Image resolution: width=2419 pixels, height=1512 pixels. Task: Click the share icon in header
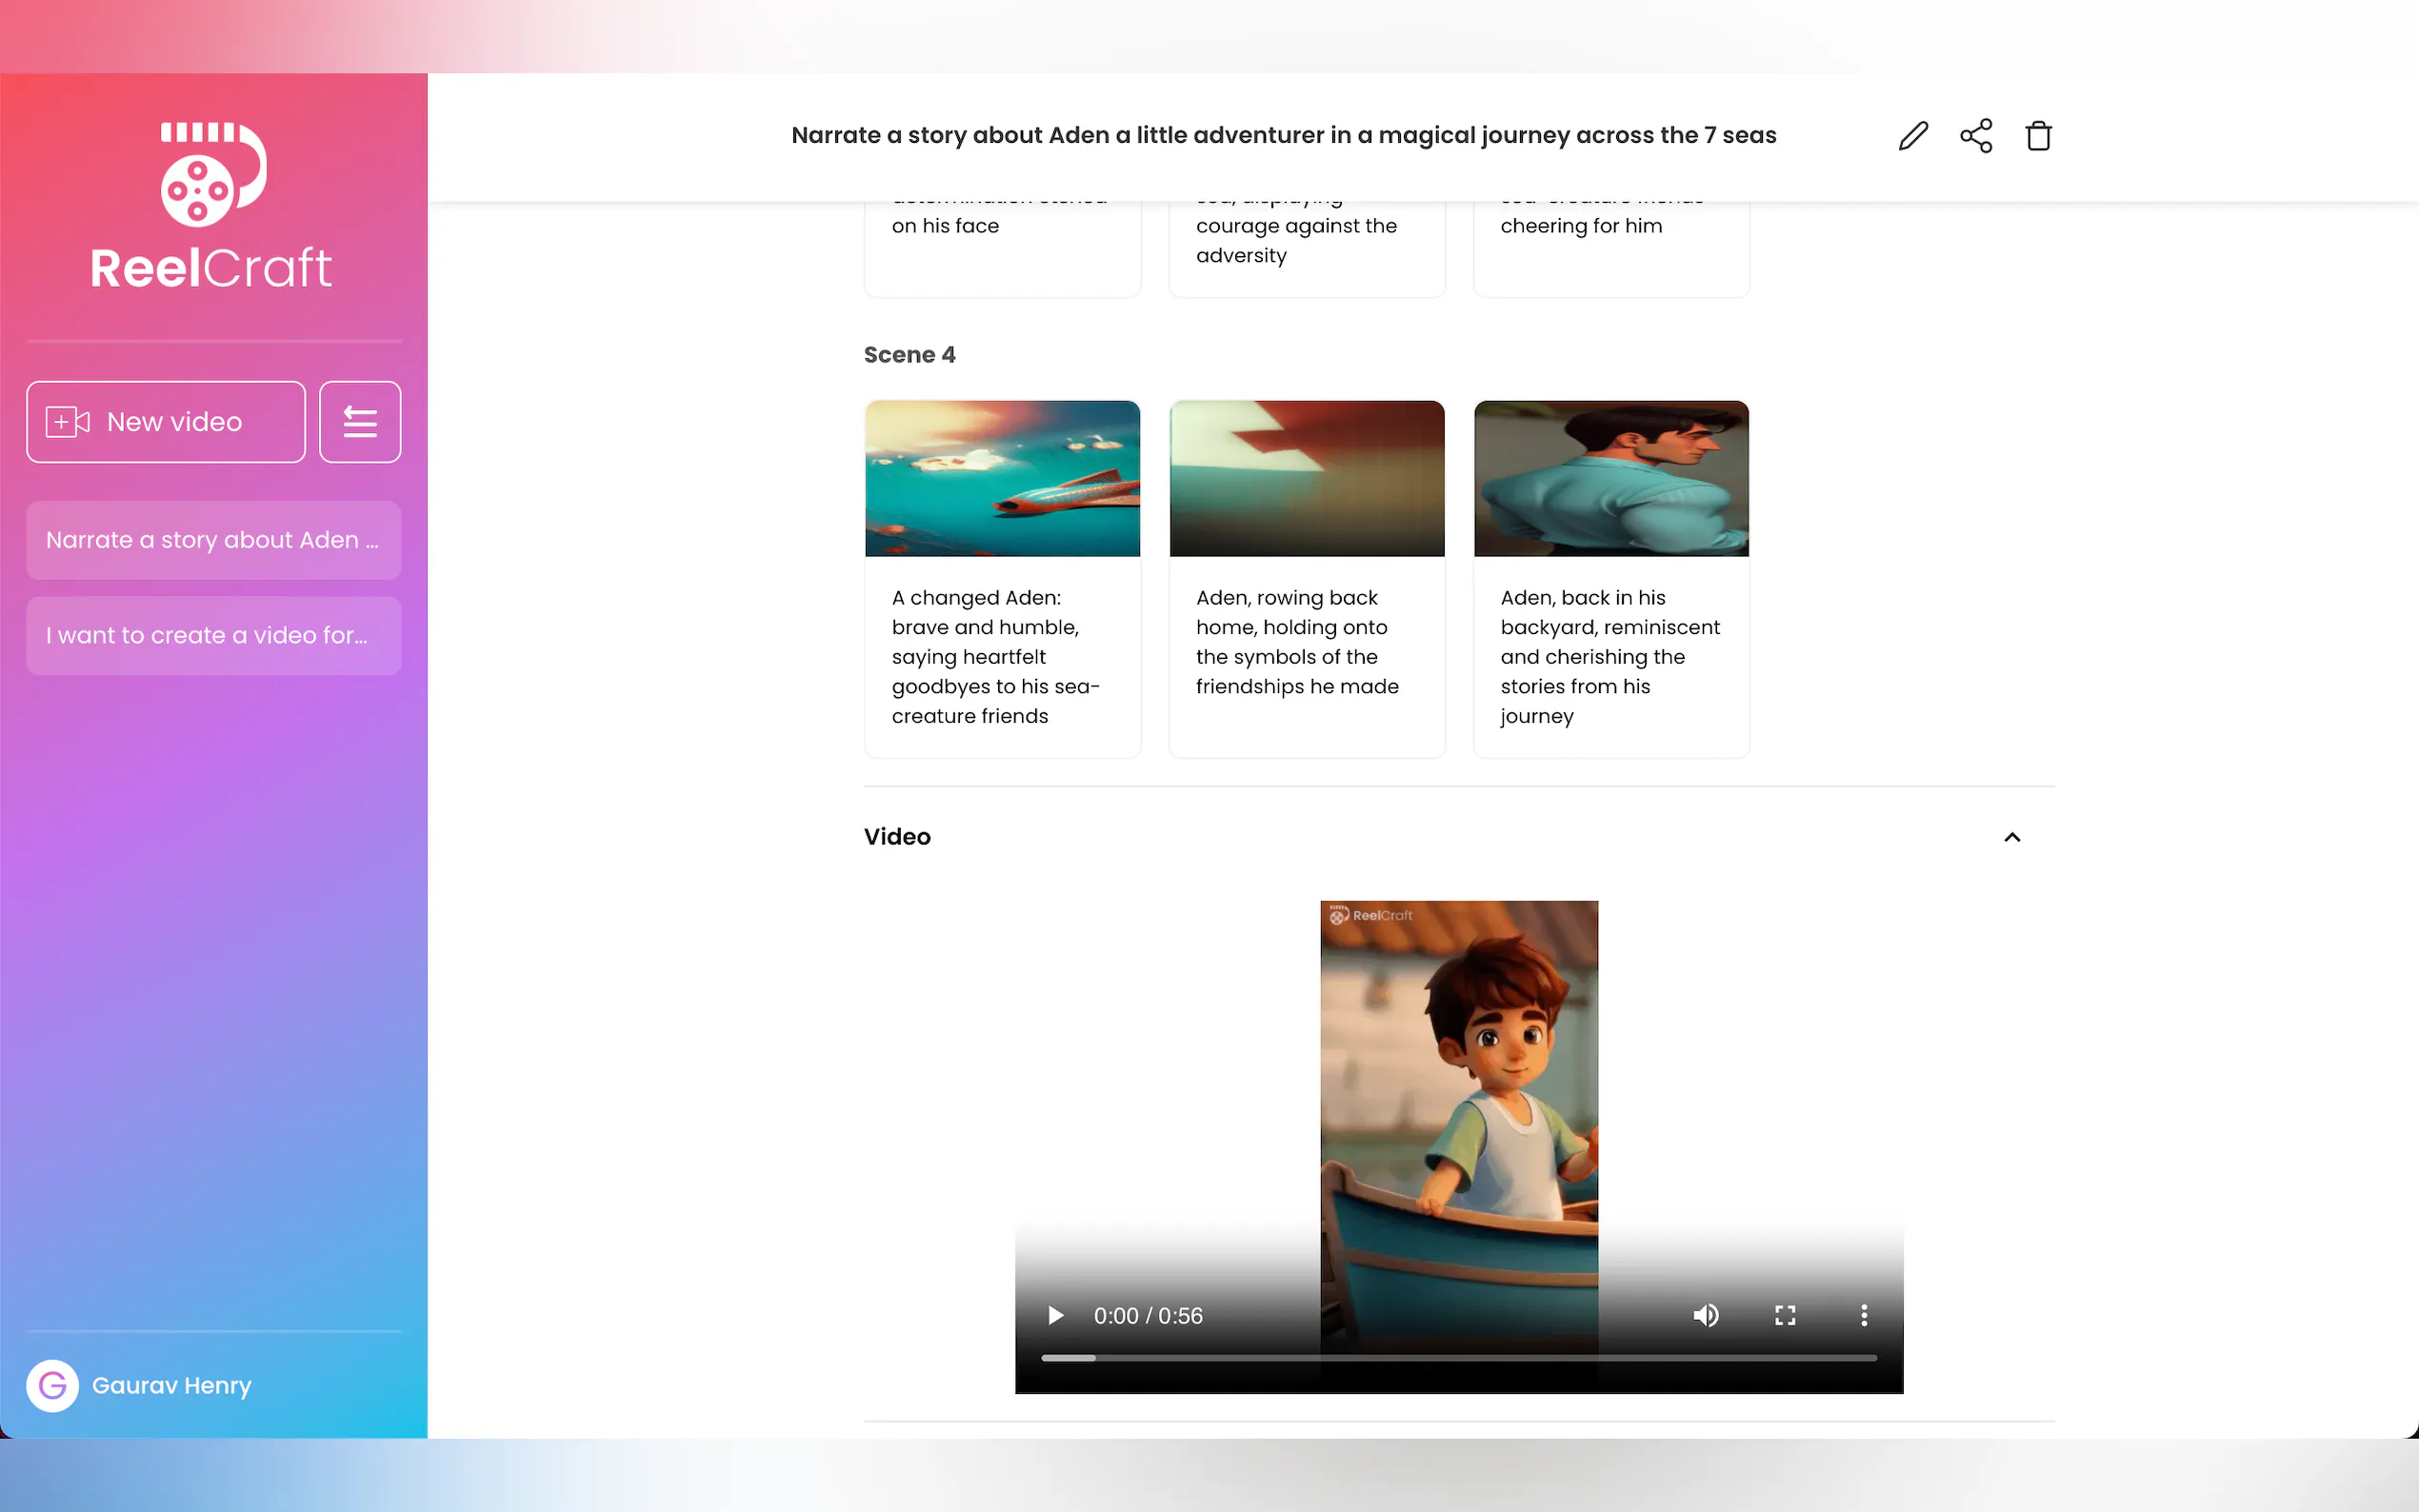pos(1976,136)
